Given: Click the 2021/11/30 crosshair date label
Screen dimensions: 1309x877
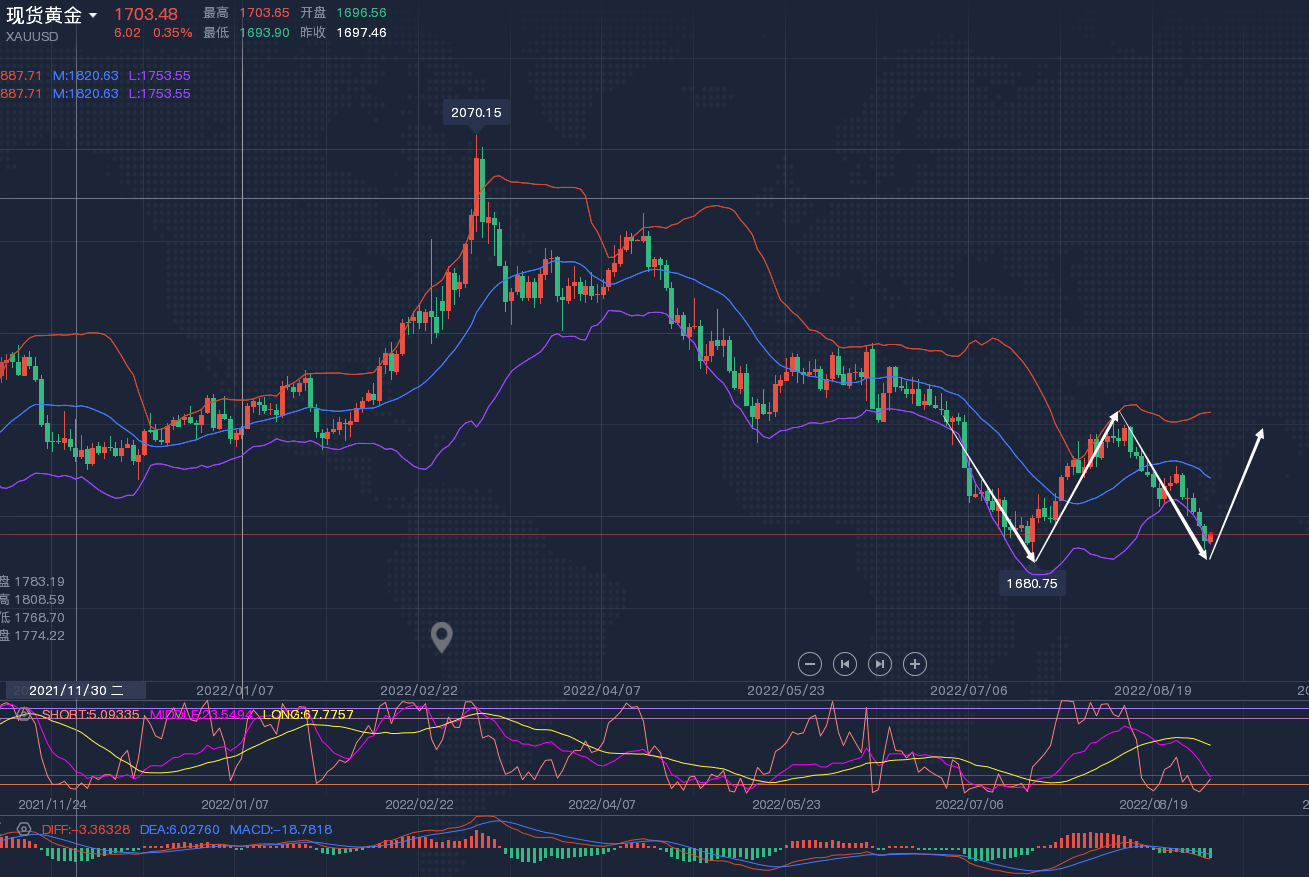Looking at the screenshot, I should point(76,690).
